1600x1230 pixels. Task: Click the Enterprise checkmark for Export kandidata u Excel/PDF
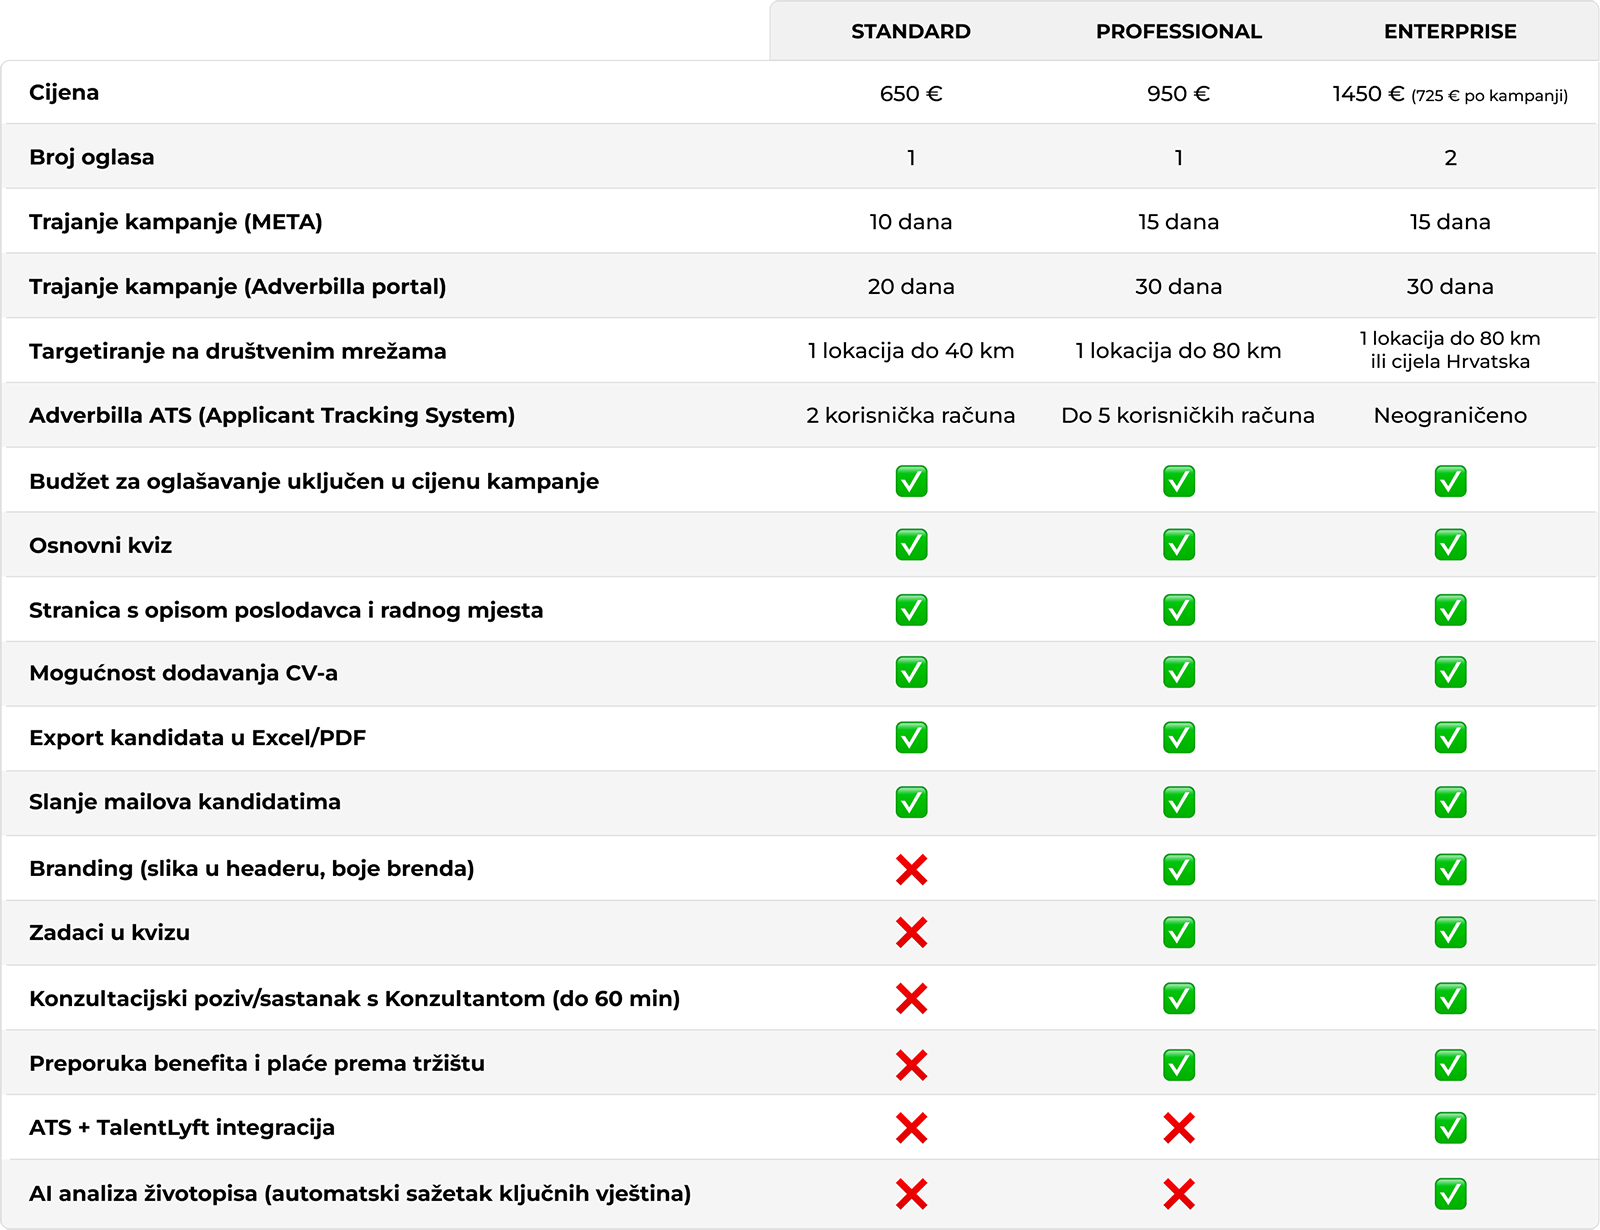1450,738
